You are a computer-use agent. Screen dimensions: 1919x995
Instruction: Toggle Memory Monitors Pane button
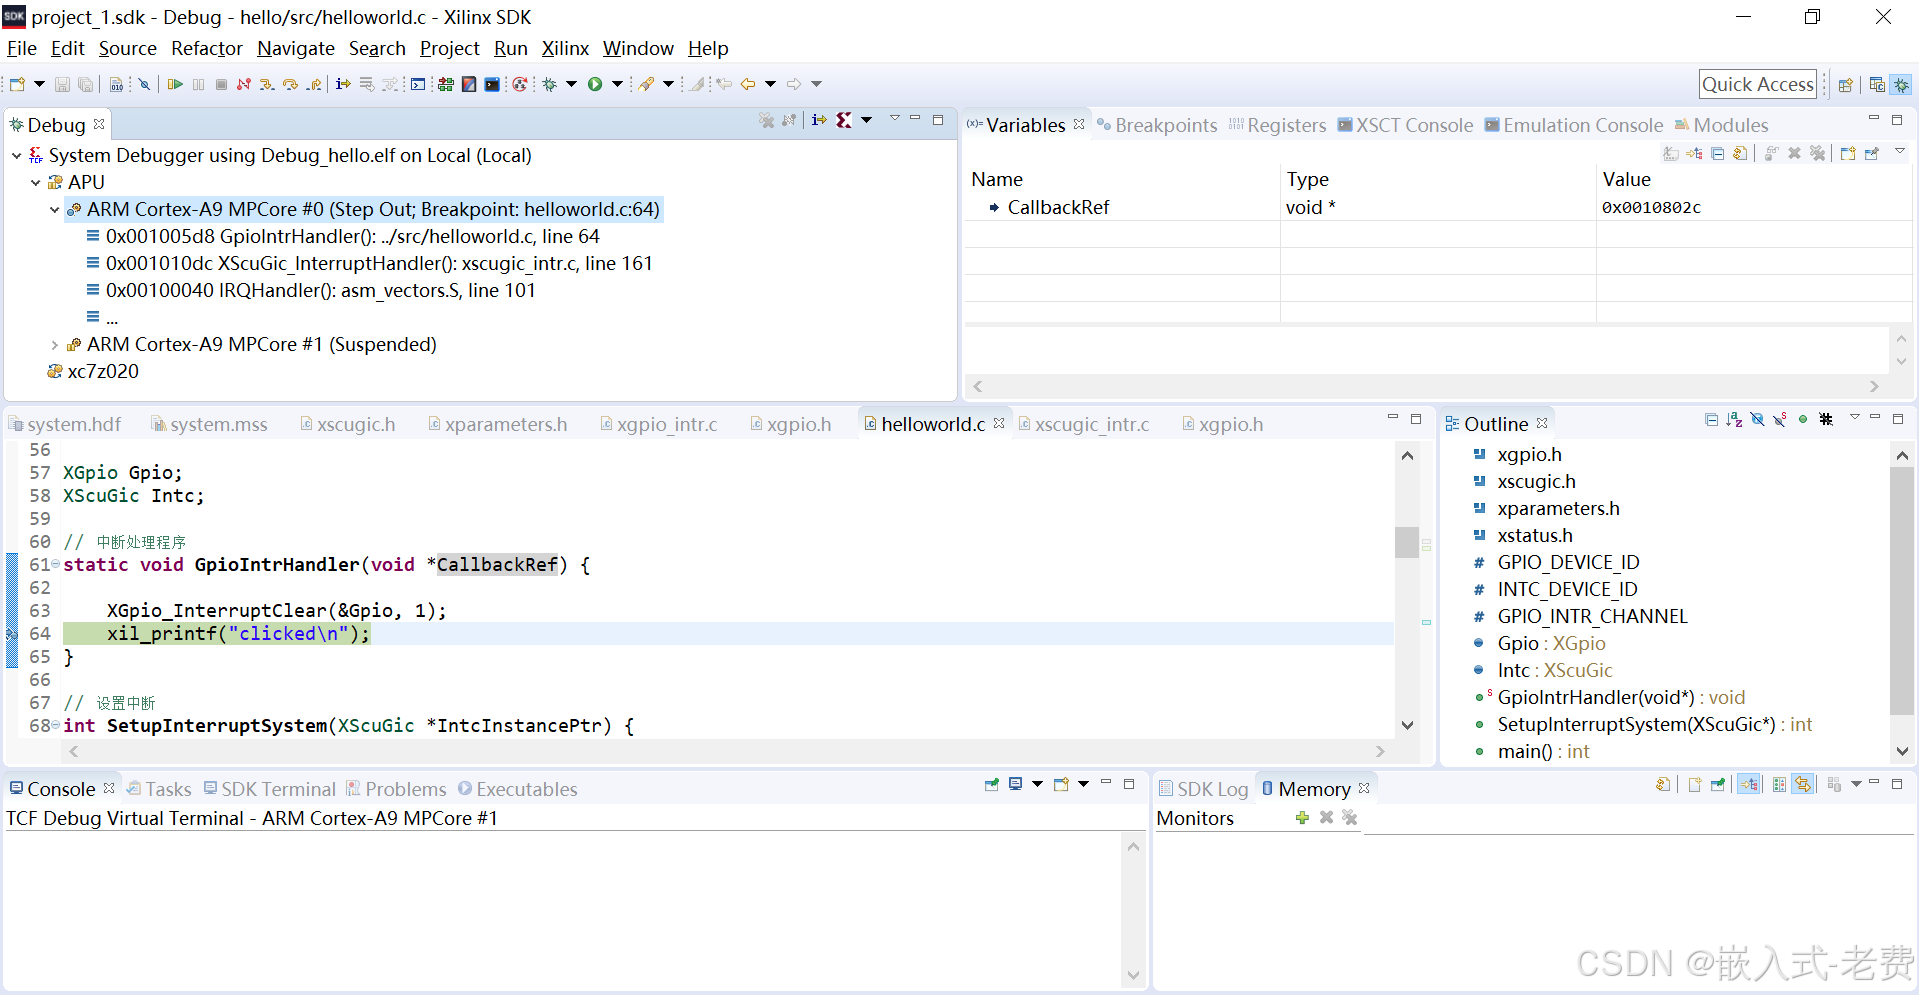1748,784
